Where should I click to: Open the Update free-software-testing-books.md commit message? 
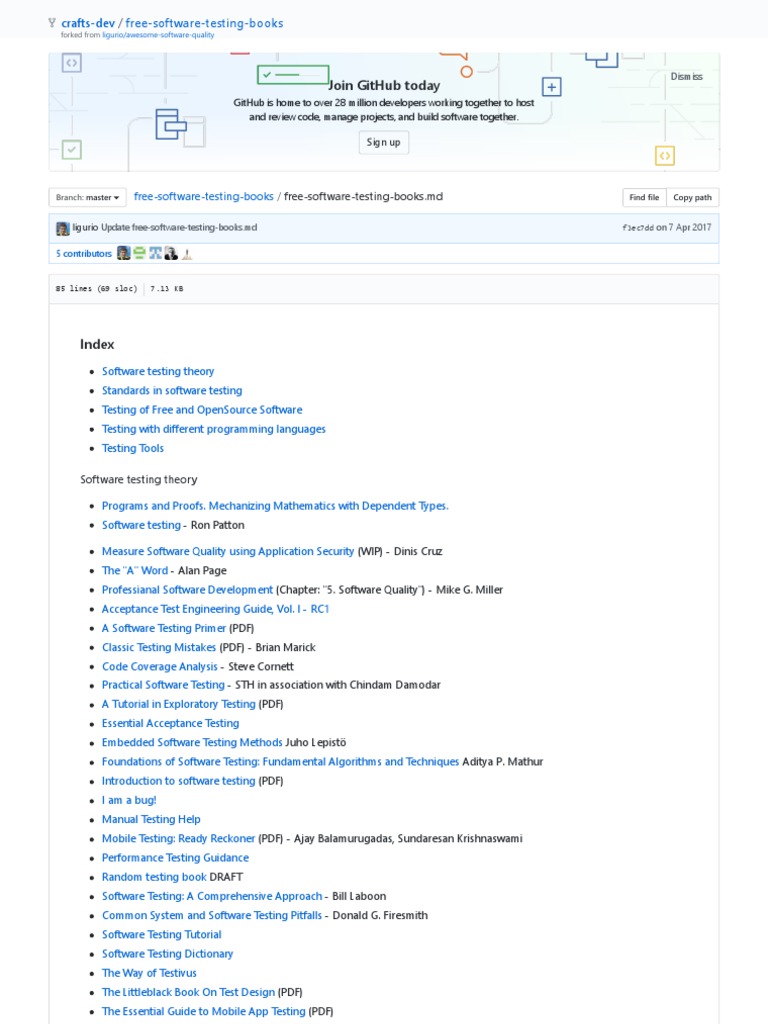click(x=179, y=227)
